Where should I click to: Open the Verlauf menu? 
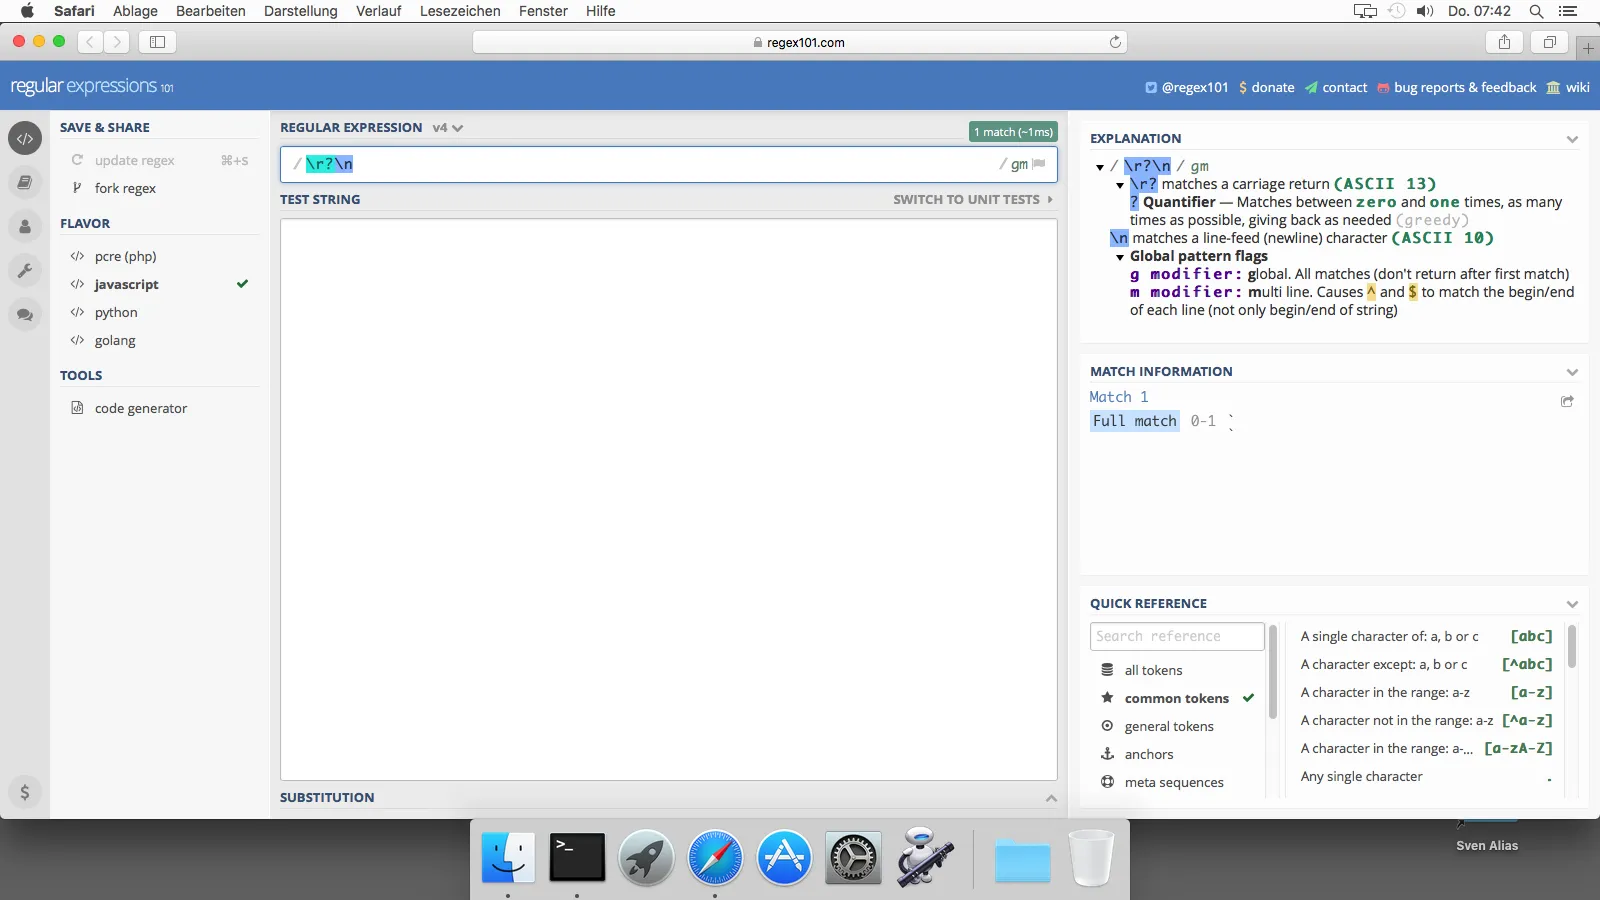click(379, 11)
